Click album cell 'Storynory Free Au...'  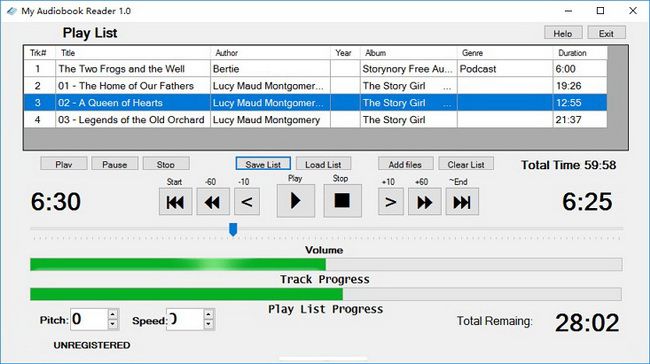(x=407, y=69)
